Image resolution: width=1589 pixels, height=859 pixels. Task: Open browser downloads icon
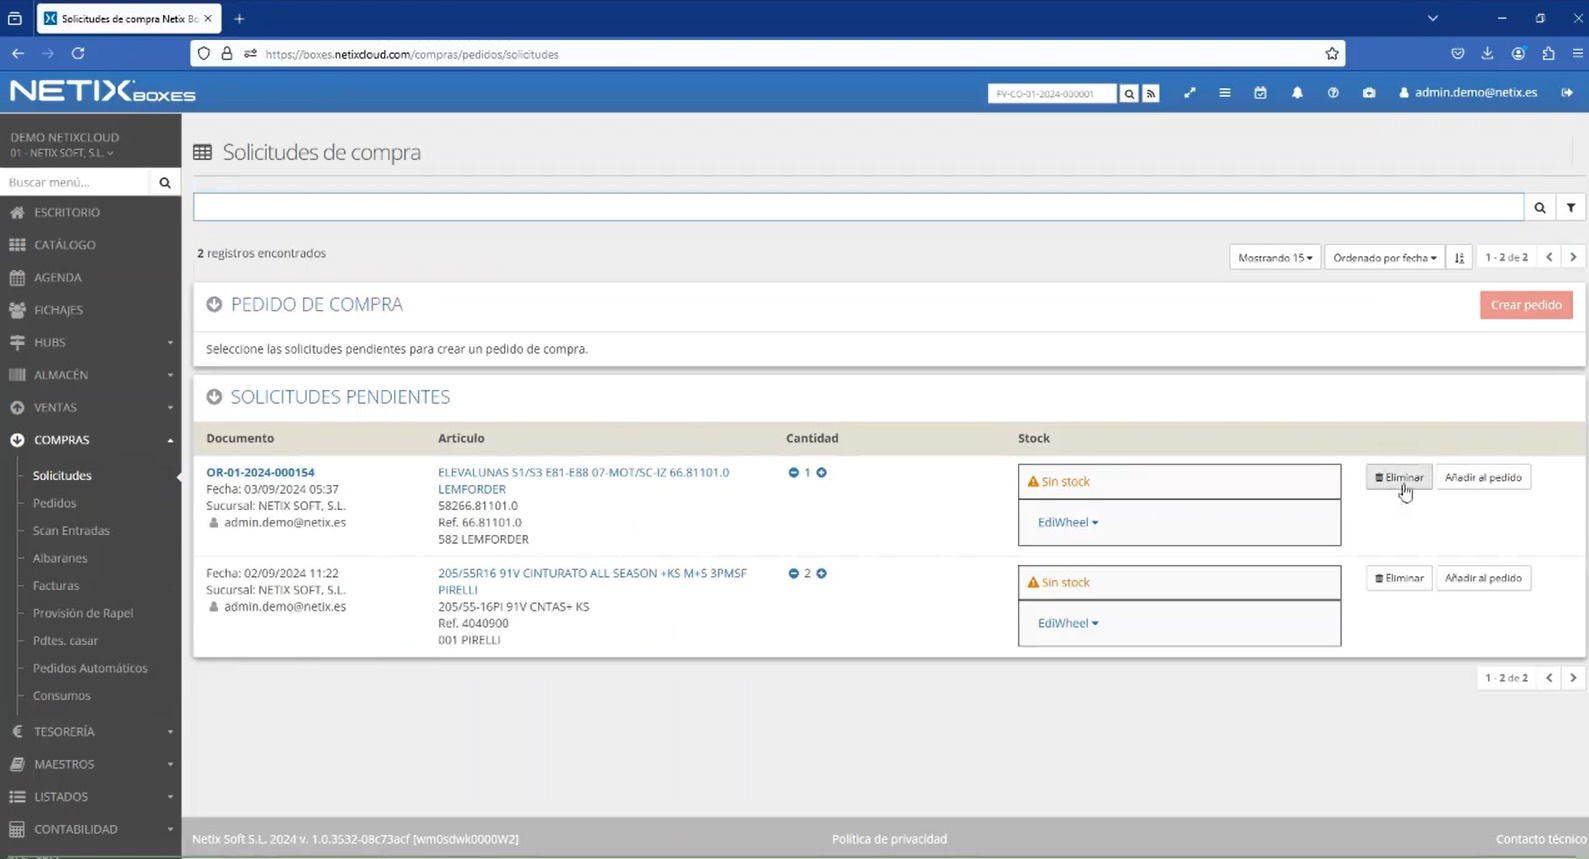click(x=1488, y=54)
